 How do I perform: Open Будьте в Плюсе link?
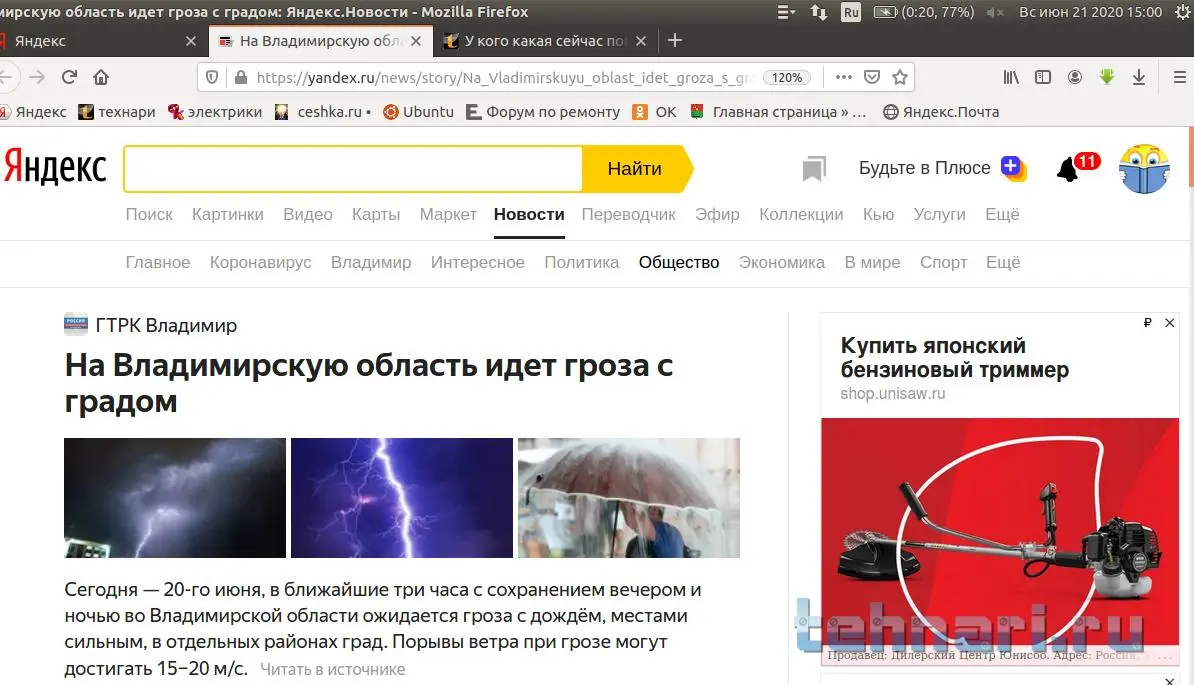click(943, 168)
